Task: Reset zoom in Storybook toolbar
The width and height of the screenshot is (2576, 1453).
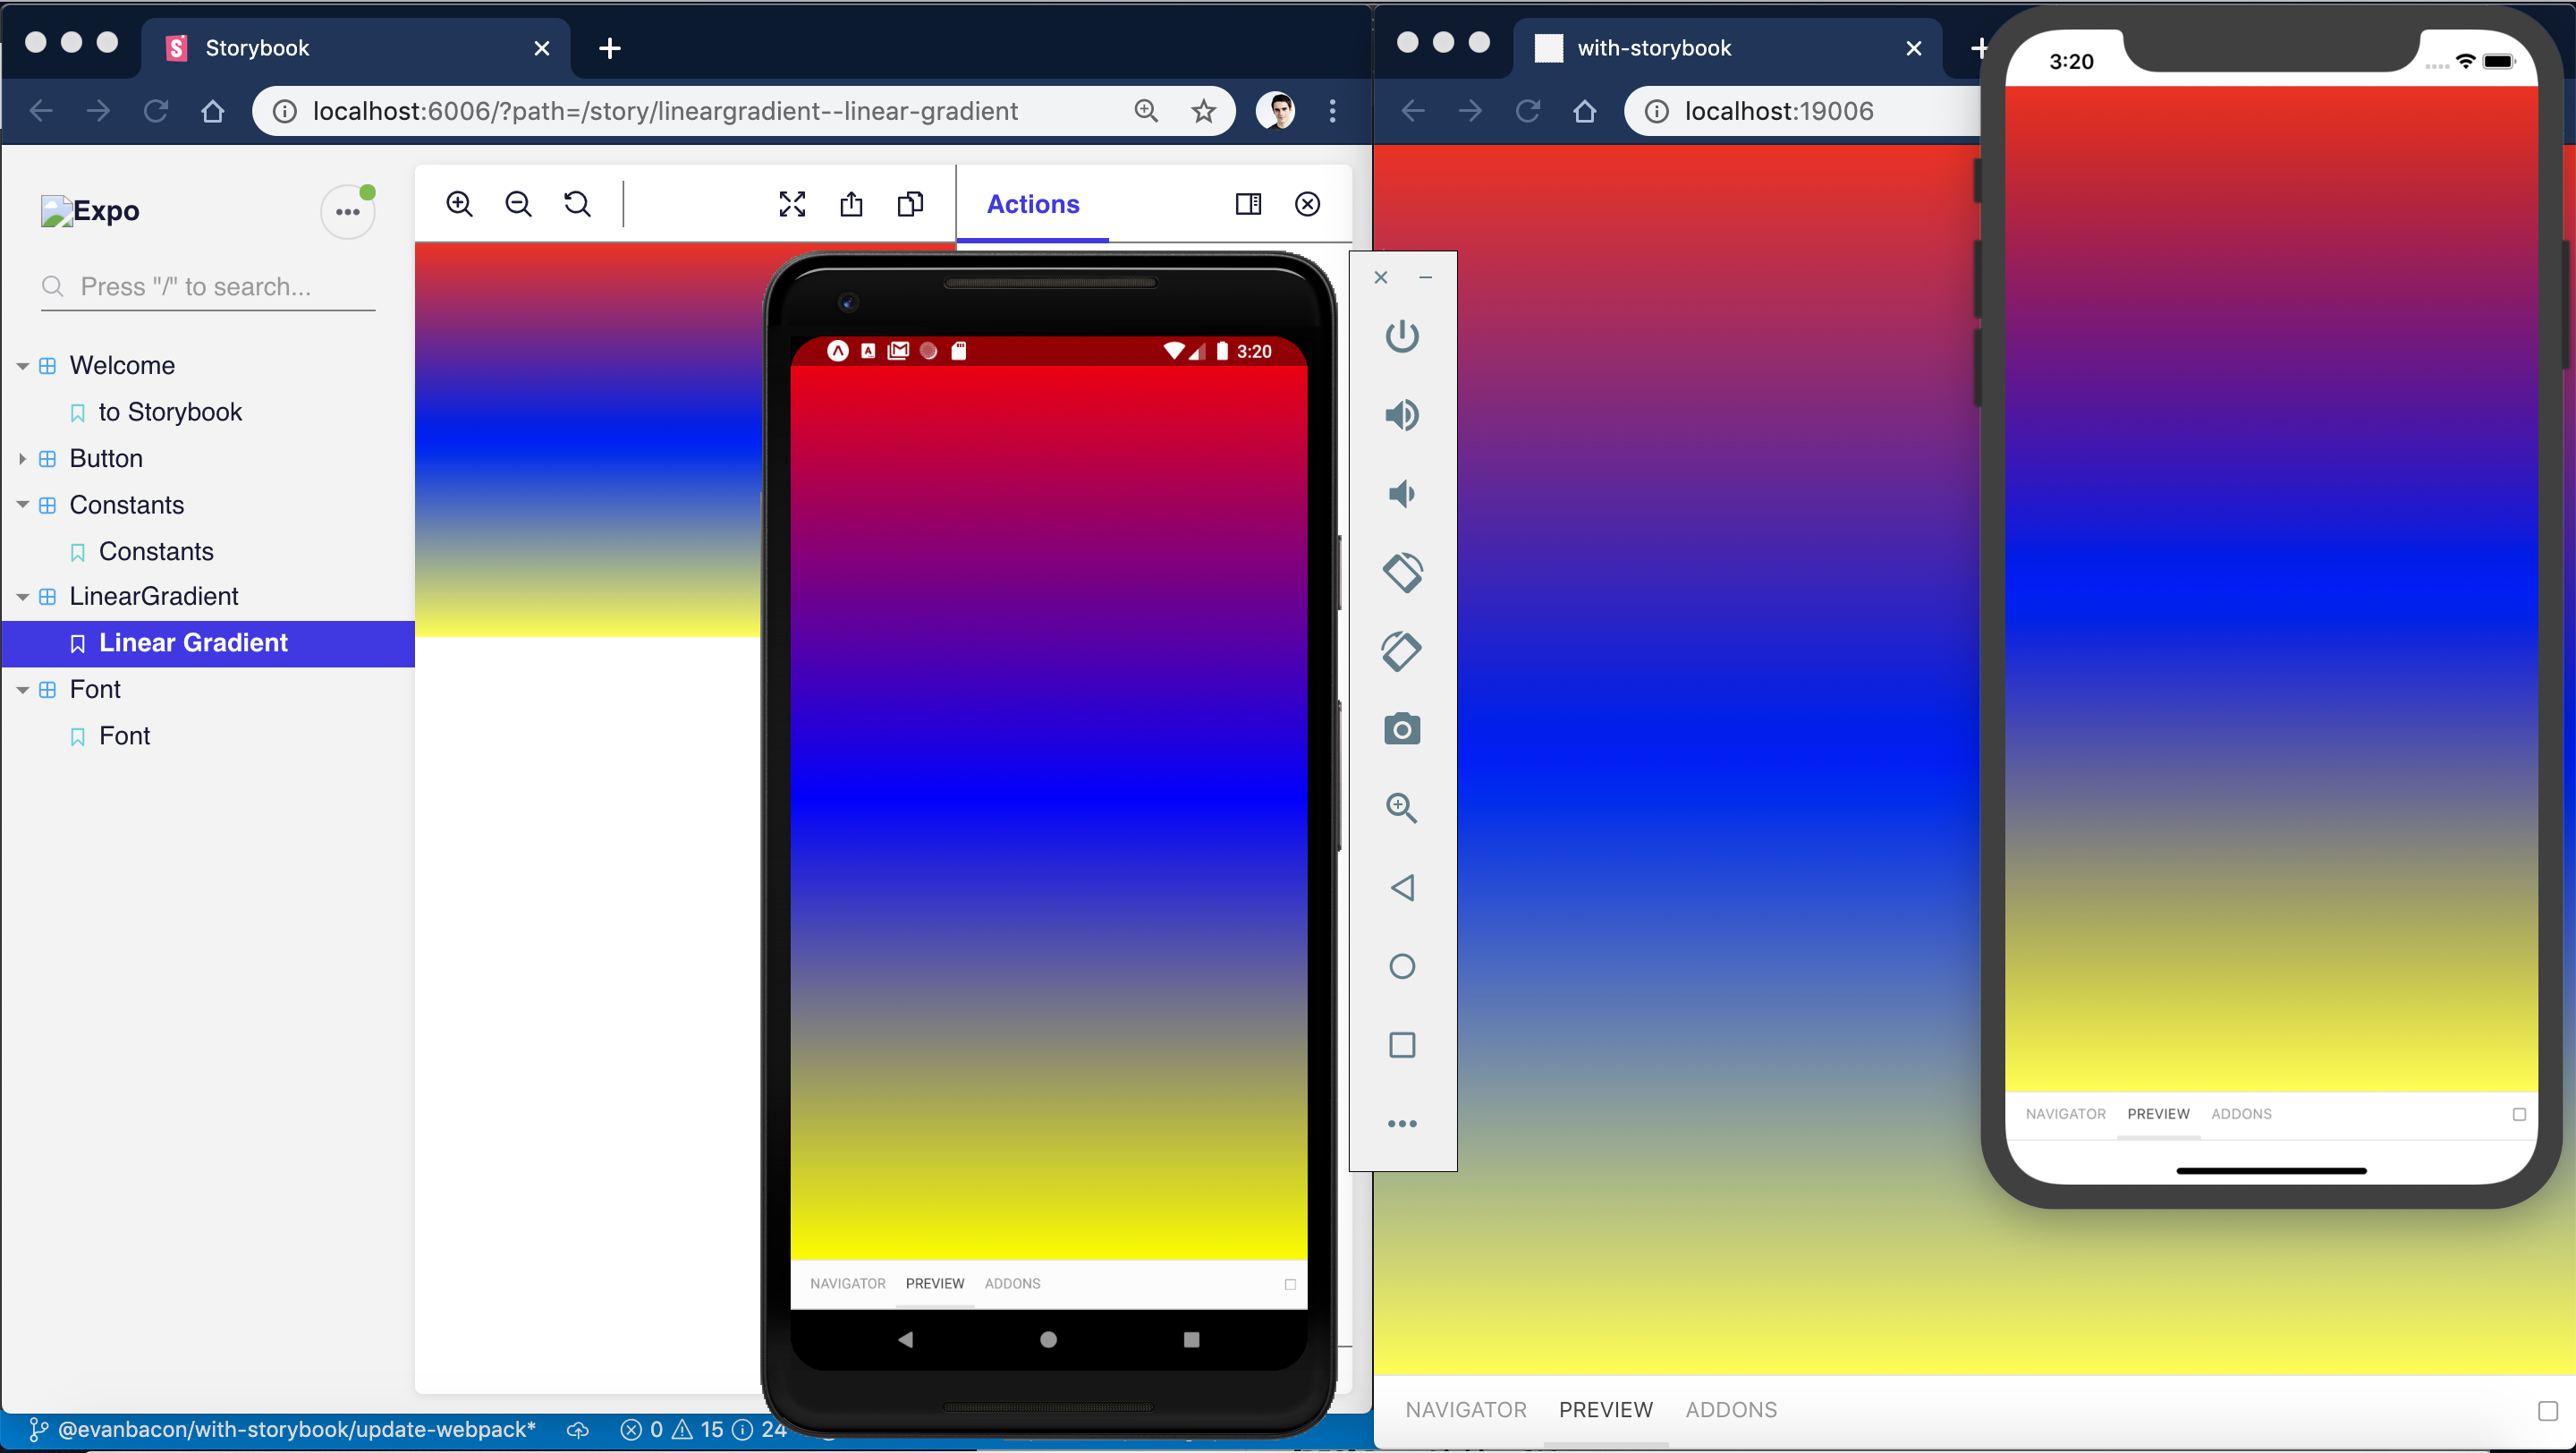Action: pyautogui.click(x=578, y=204)
